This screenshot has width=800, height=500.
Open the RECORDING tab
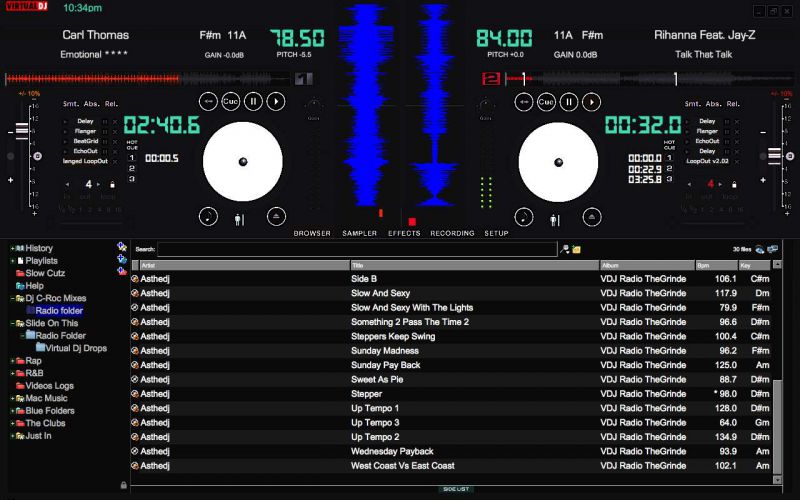click(x=452, y=233)
